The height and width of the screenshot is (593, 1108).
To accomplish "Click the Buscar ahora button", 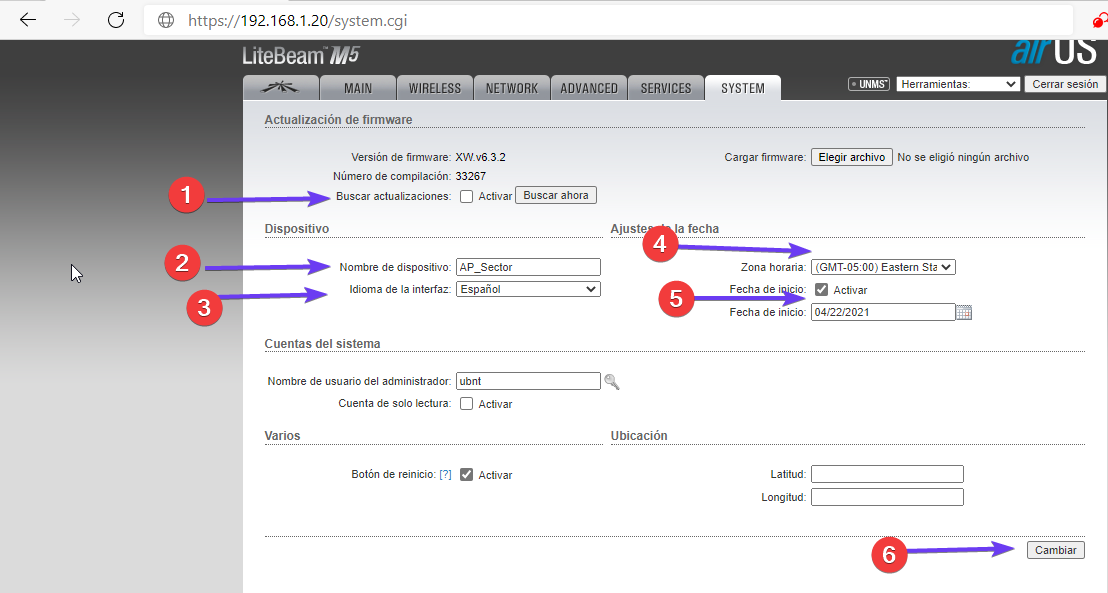I will tap(556, 195).
